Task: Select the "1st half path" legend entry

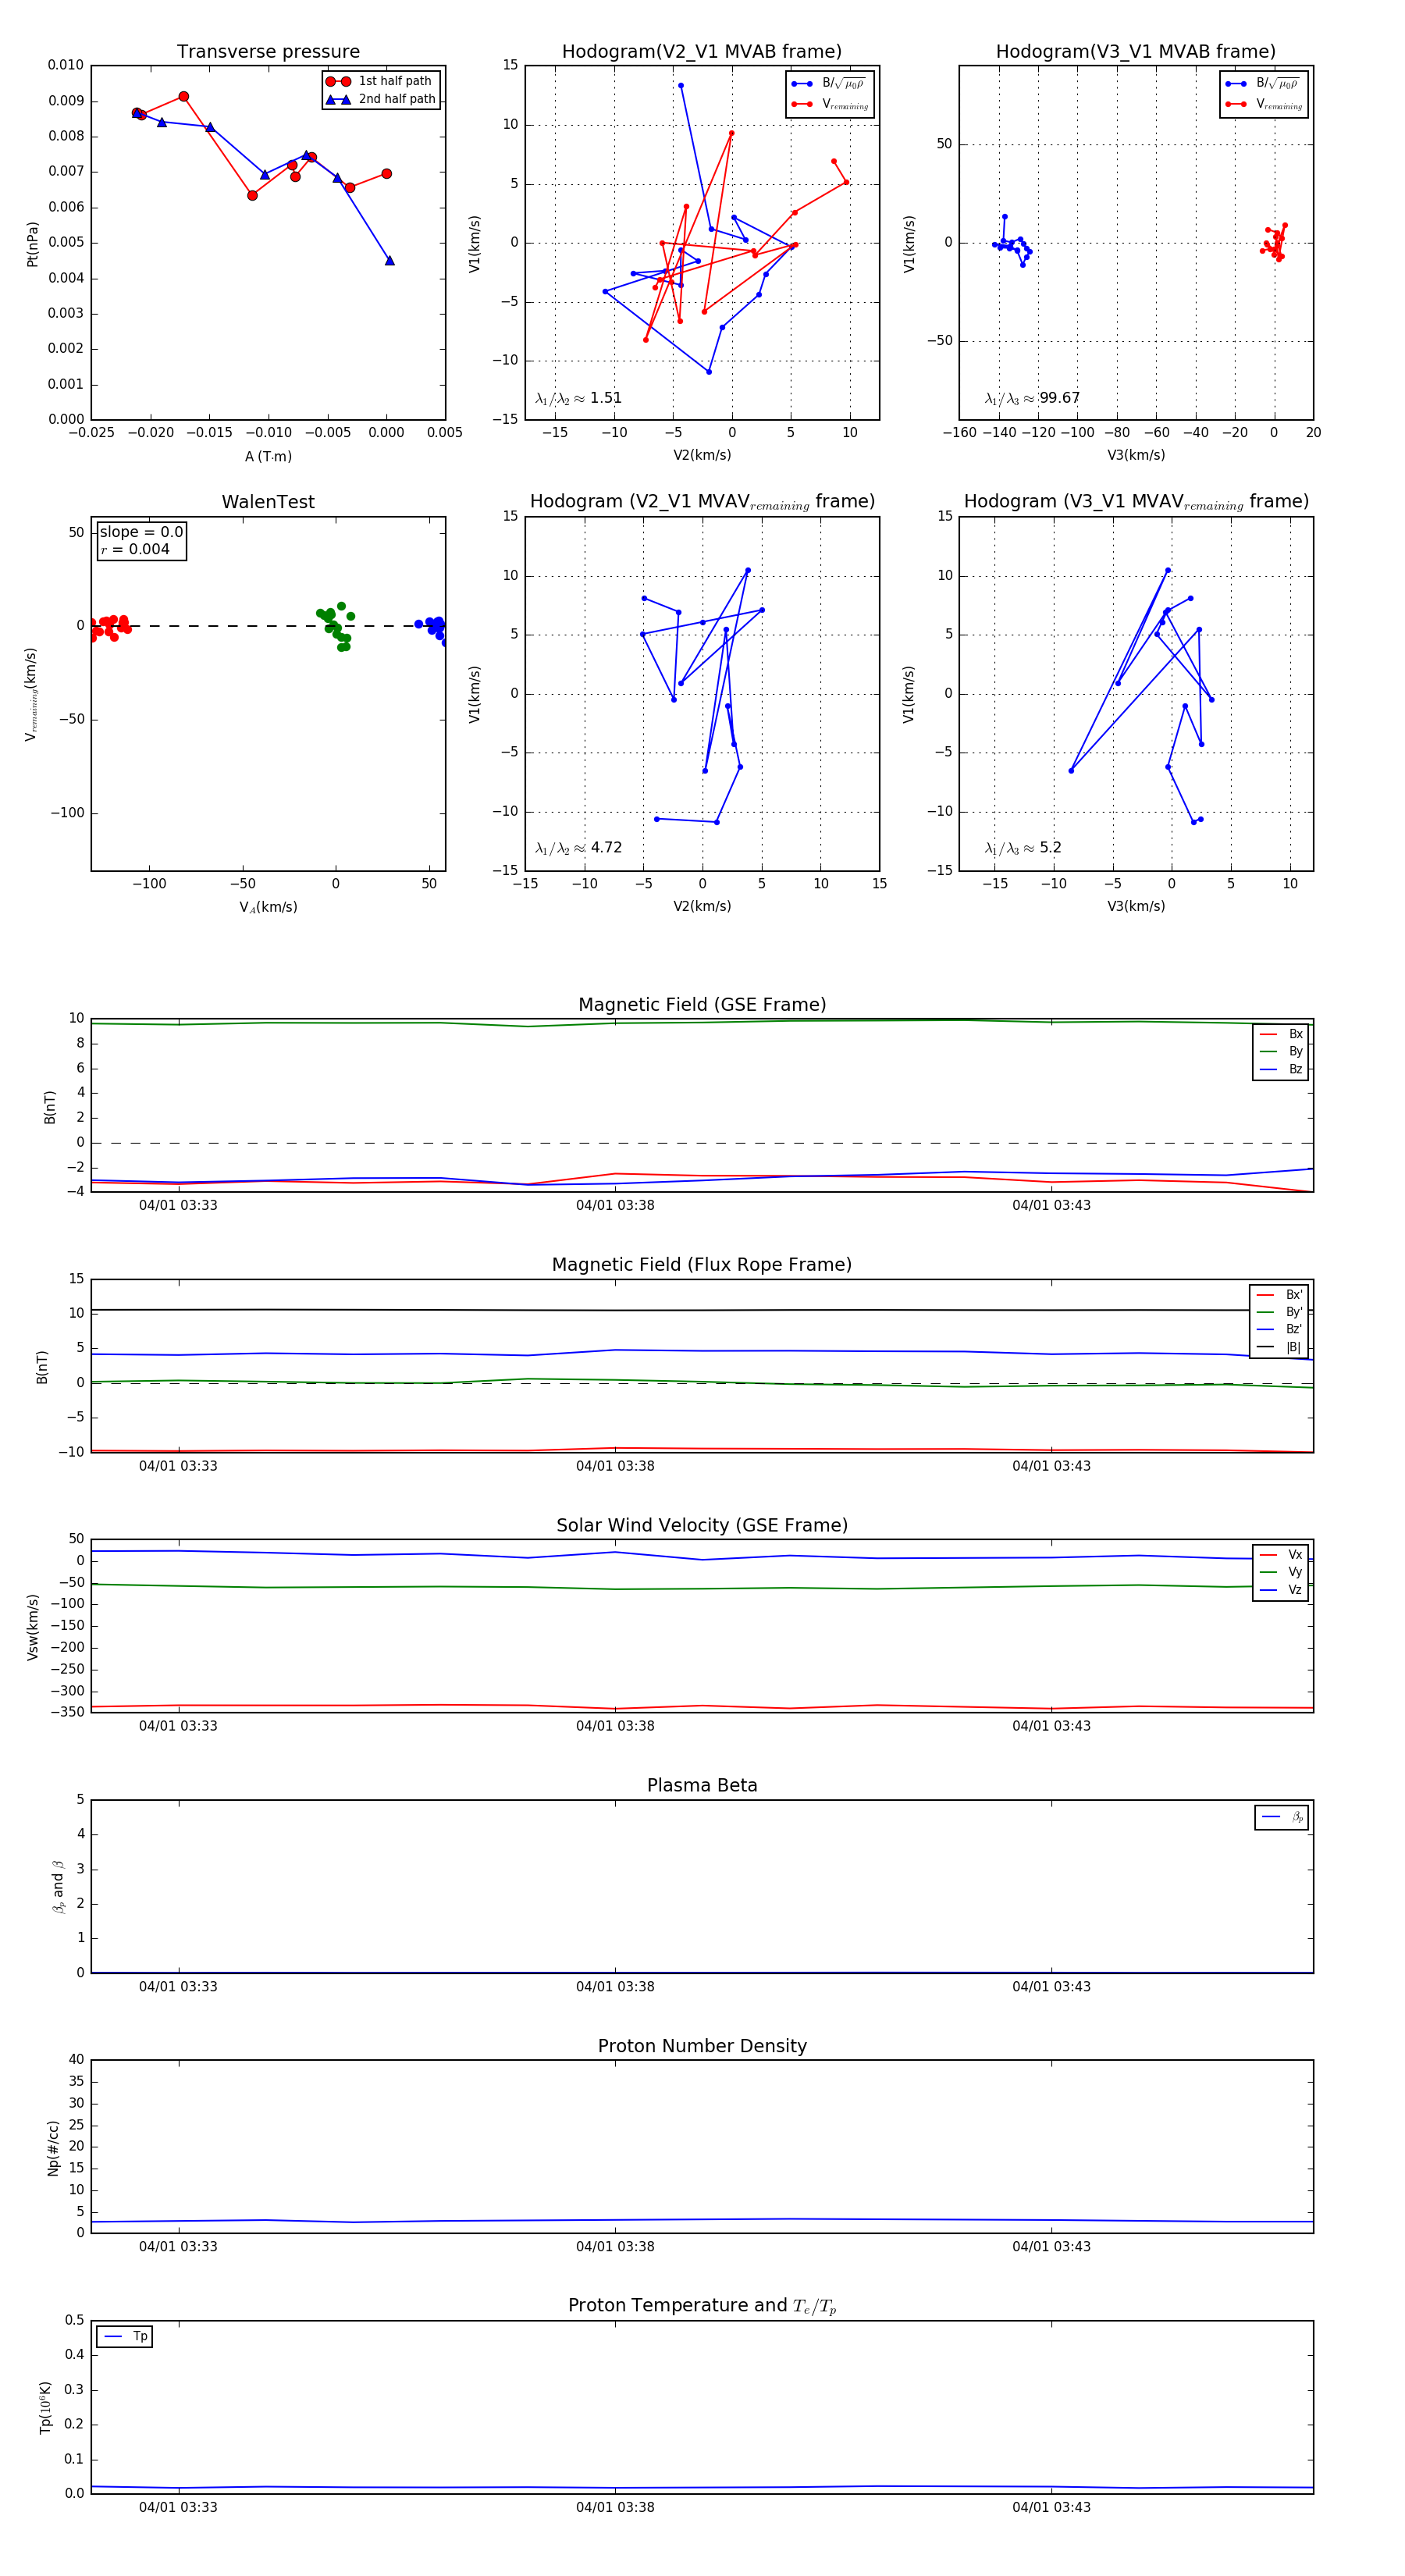Action: coord(380,81)
